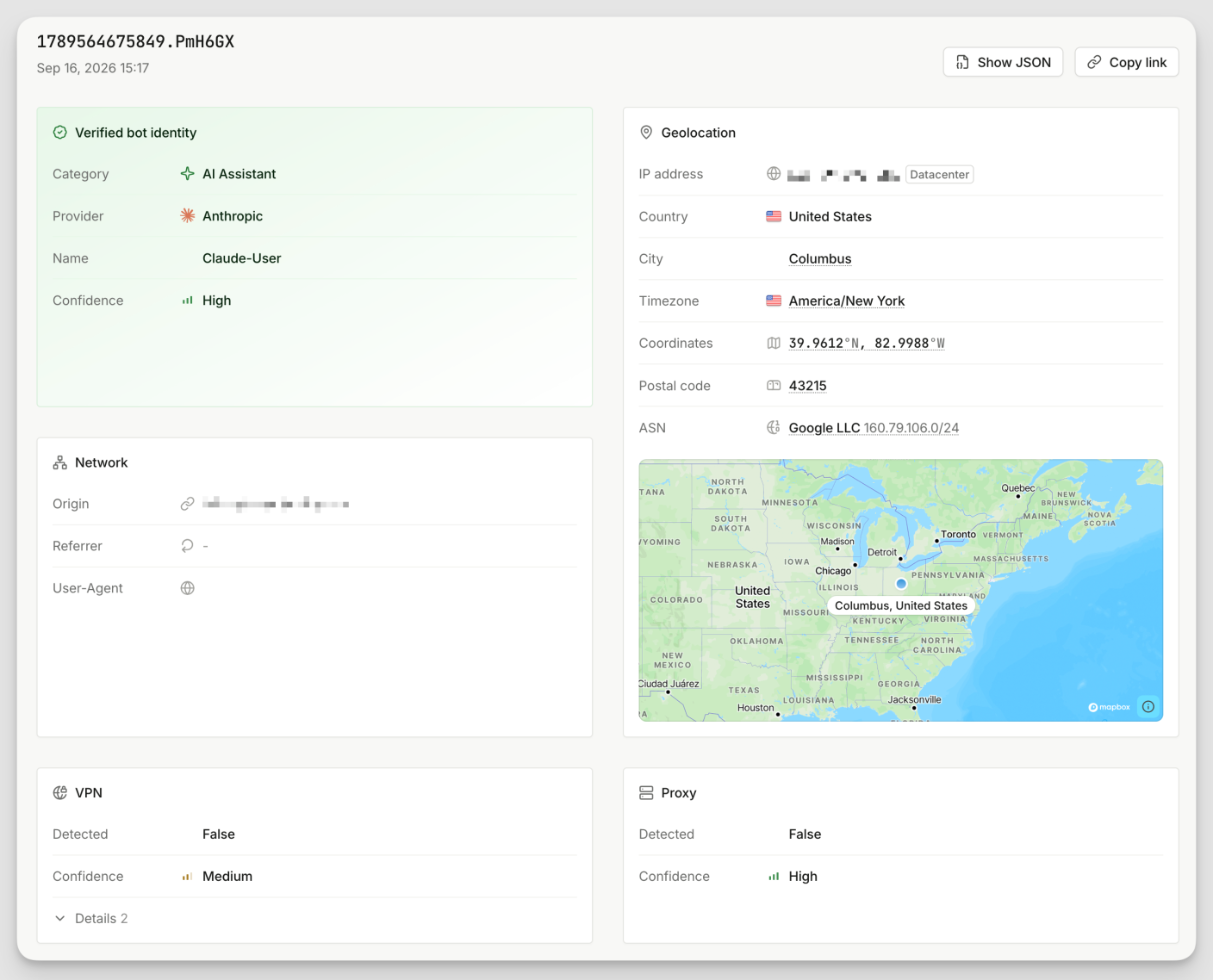
Task: Click the flag icon beside America/New York
Action: click(x=773, y=300)
